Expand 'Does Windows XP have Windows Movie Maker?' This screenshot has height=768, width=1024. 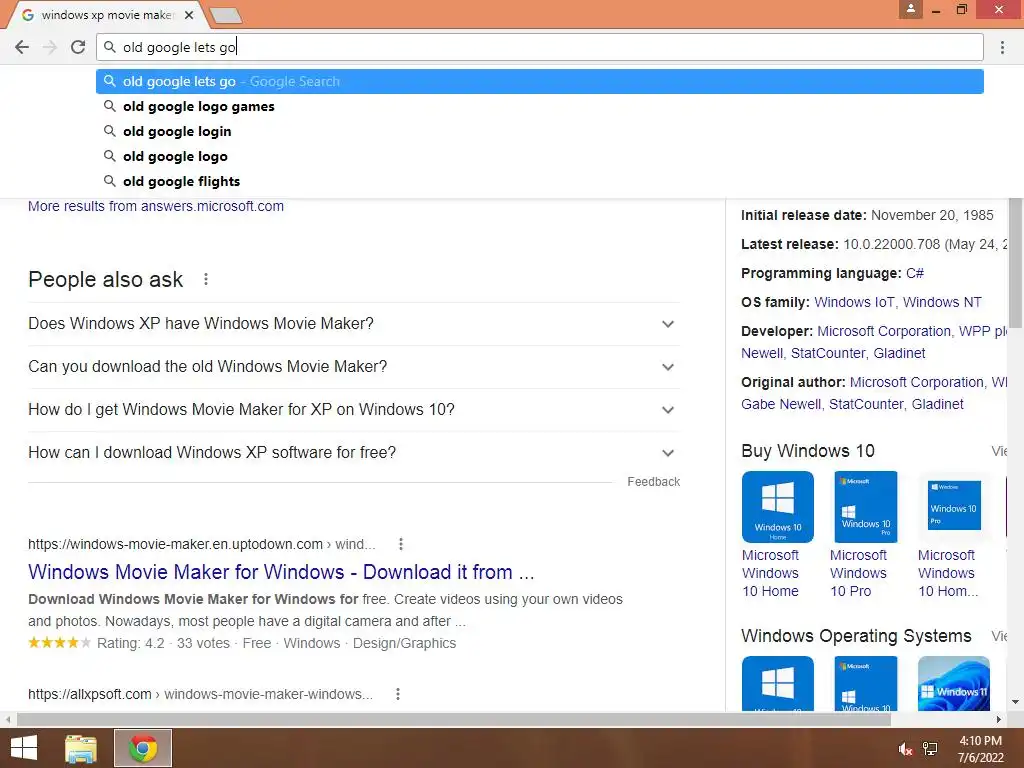tap(354, 324)
